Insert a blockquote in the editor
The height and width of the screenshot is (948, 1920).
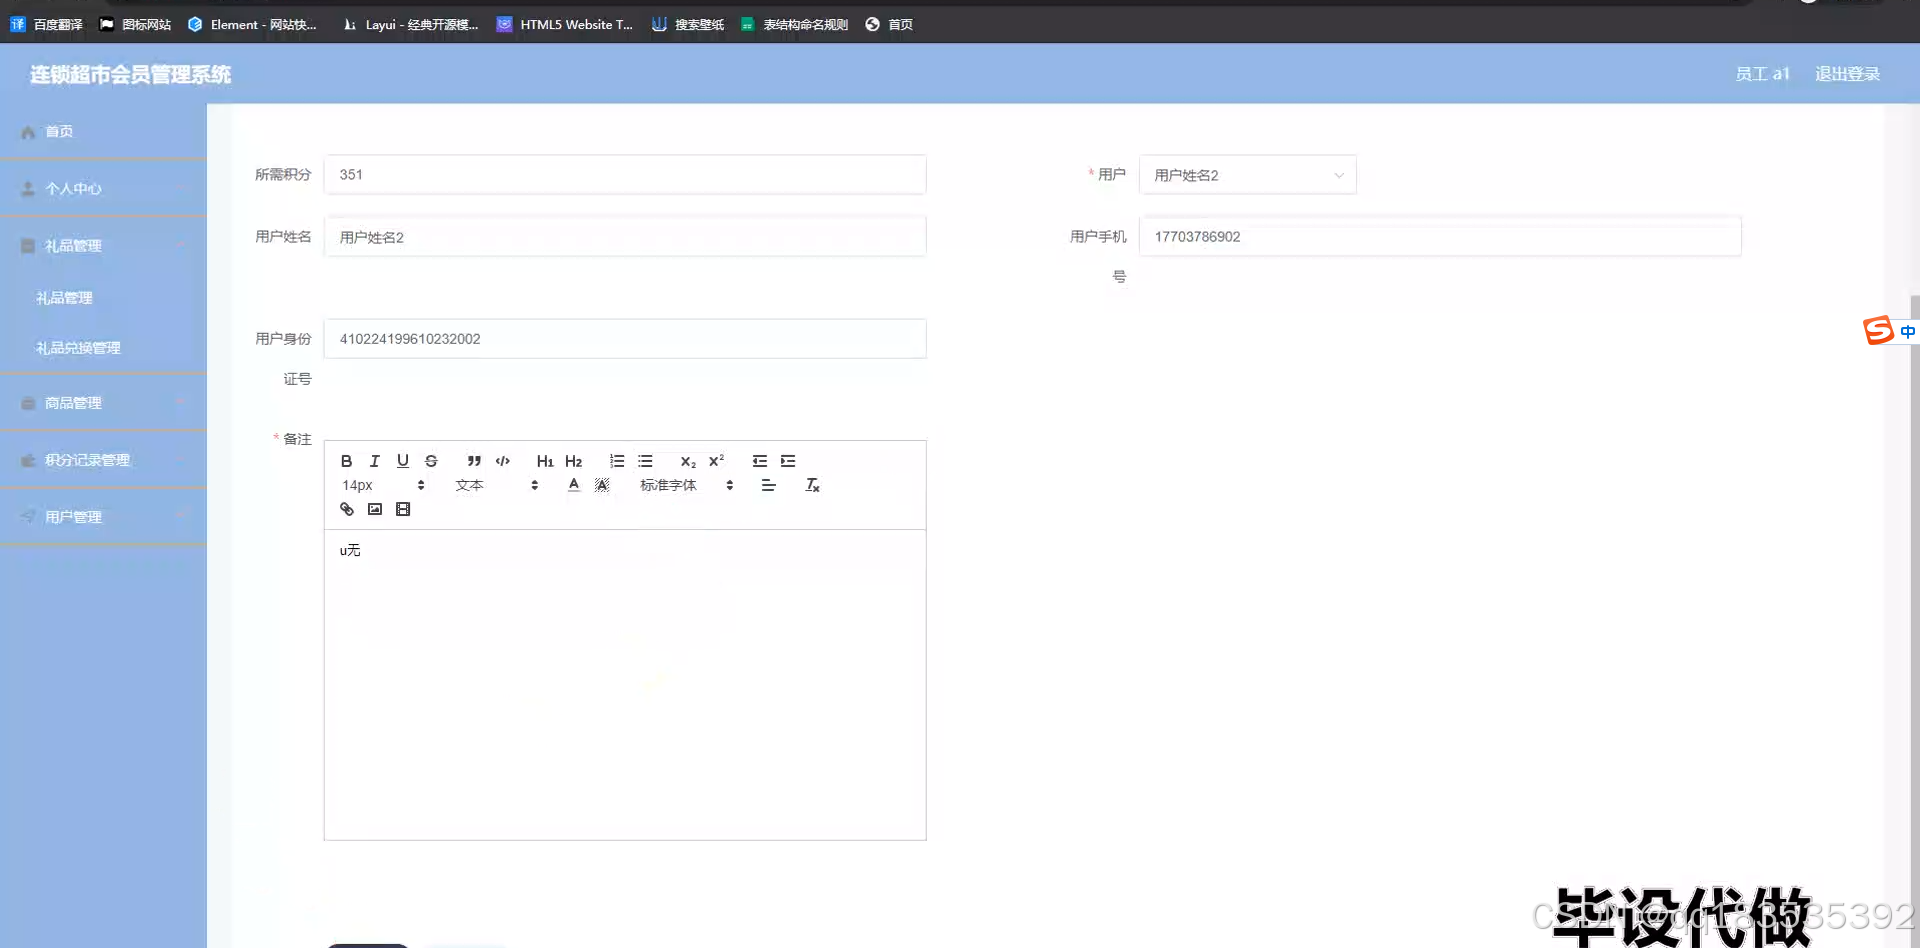[x=473, y=461]
